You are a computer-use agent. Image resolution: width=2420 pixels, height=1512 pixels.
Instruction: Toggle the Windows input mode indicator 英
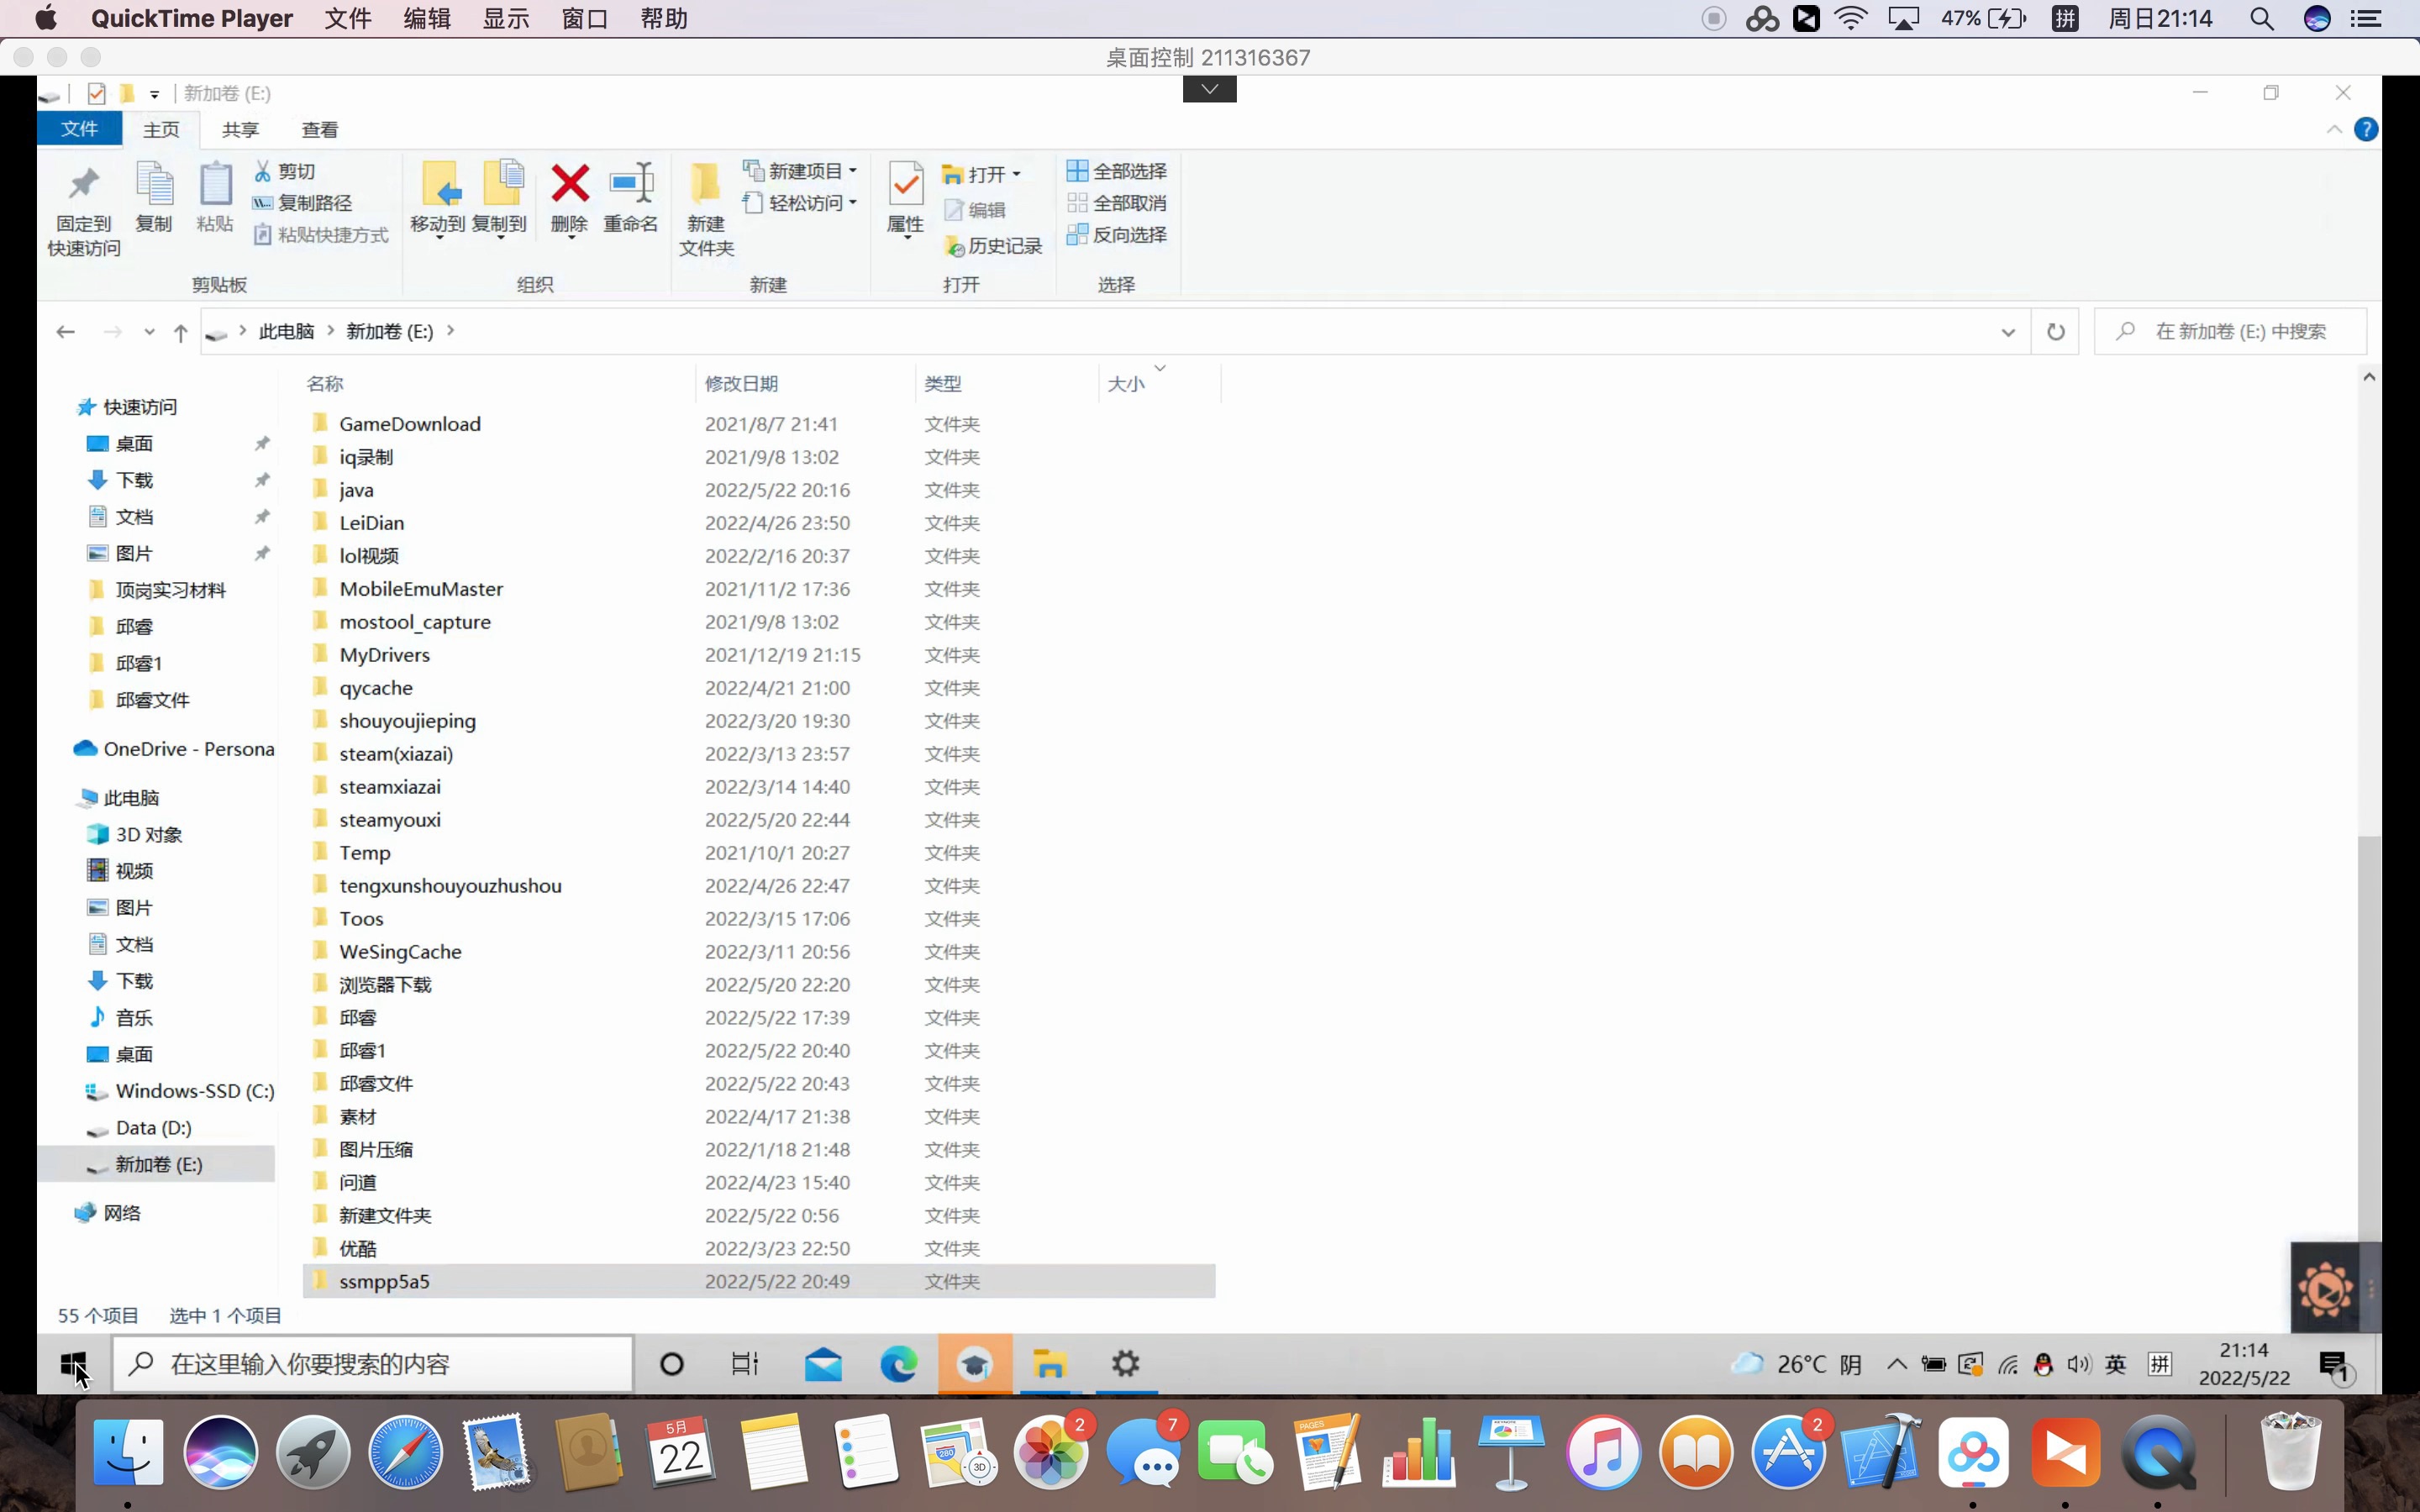pos(2115,1364)
